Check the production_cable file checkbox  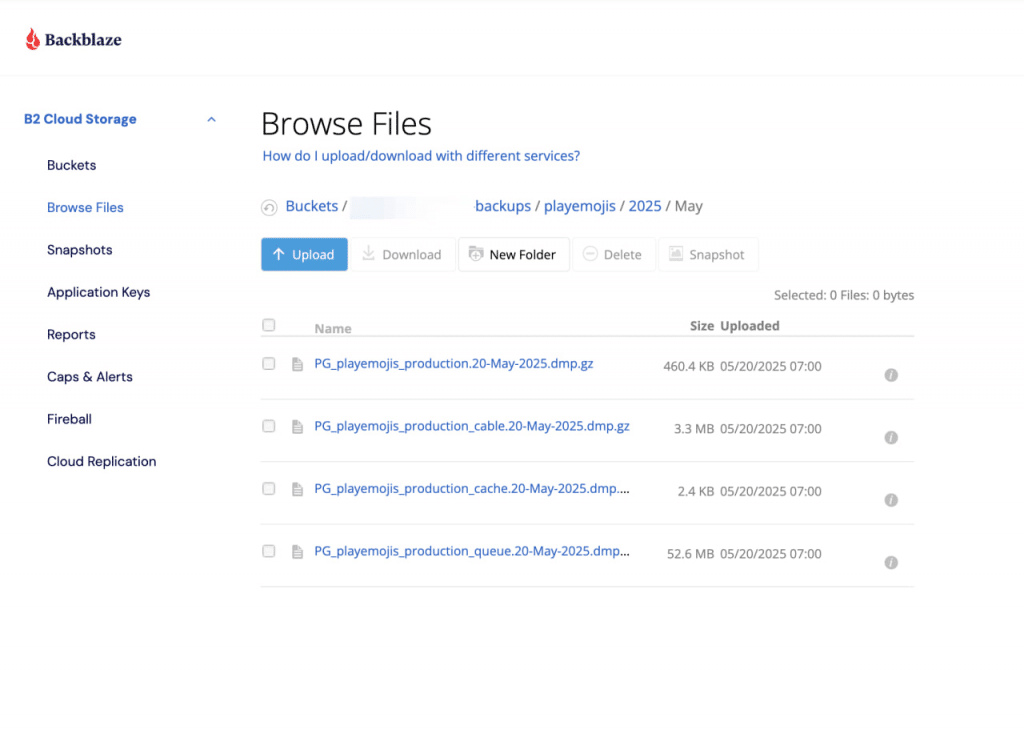(x=268, y=426)
